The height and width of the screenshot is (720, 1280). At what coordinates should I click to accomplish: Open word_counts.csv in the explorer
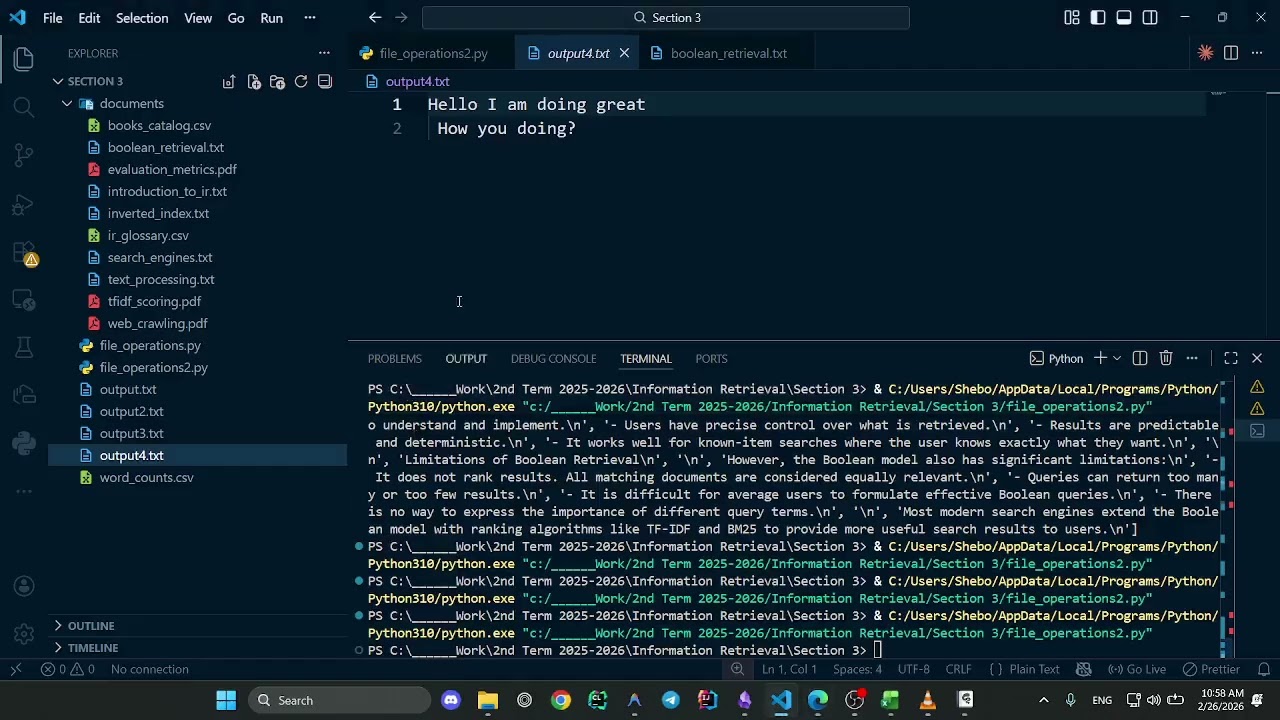tap(146, 478)
